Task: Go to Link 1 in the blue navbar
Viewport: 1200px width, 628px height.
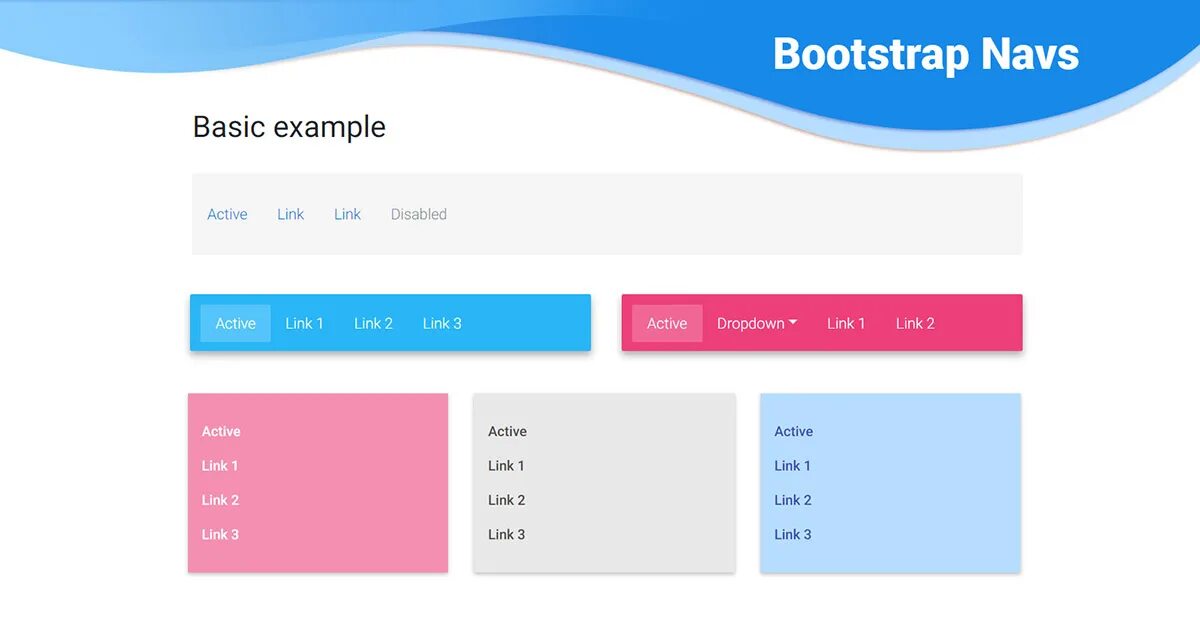Action: tap(304, 323)
